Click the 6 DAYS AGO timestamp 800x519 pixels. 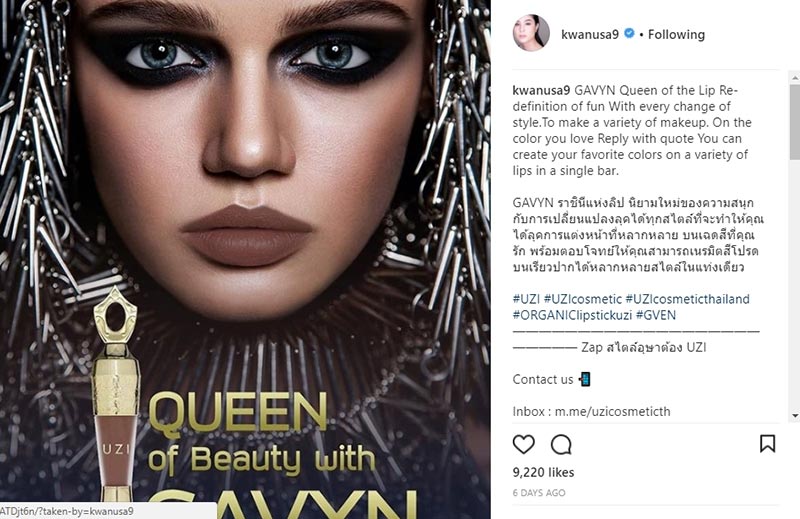point(539,492)
